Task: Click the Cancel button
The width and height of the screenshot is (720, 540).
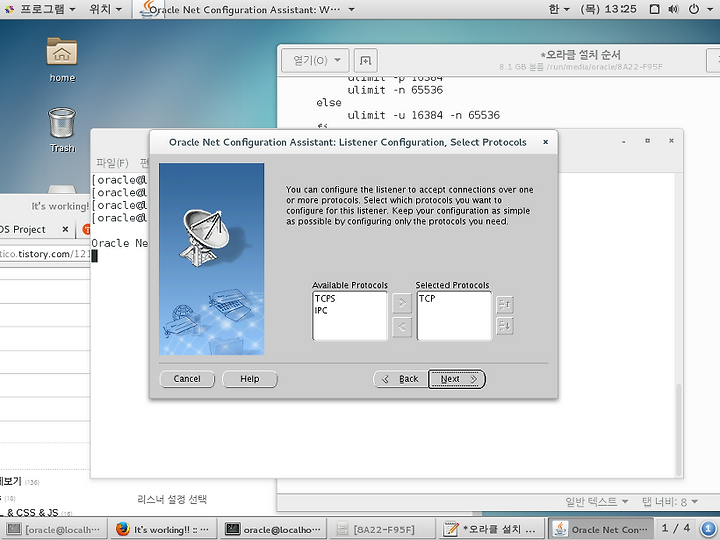Action: (187, 379)
